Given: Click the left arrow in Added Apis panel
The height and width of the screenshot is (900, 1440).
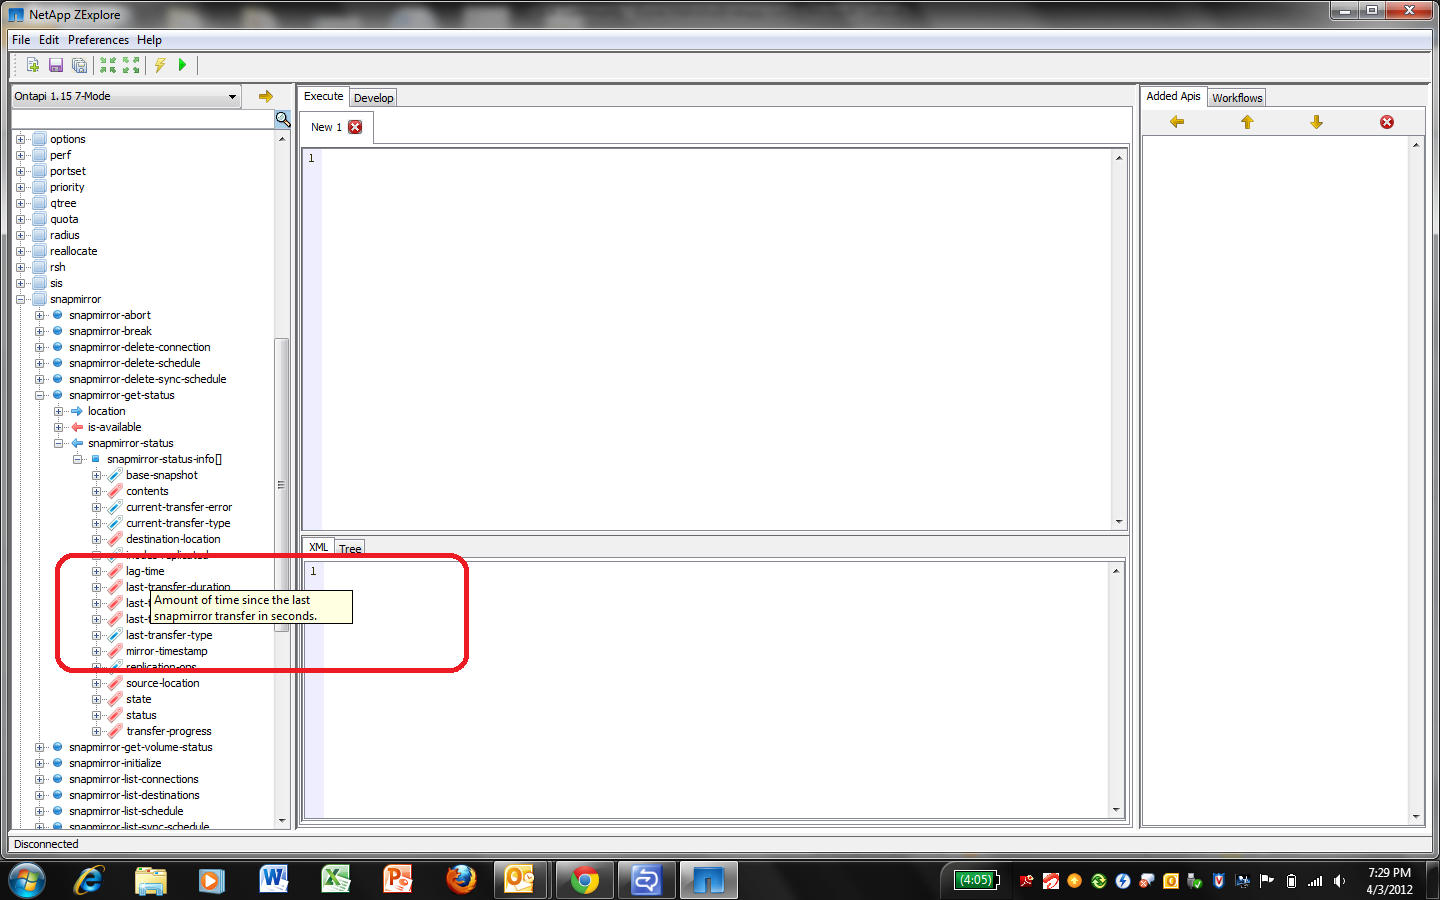Looking at the screenshot, I should pos(1177,122).
